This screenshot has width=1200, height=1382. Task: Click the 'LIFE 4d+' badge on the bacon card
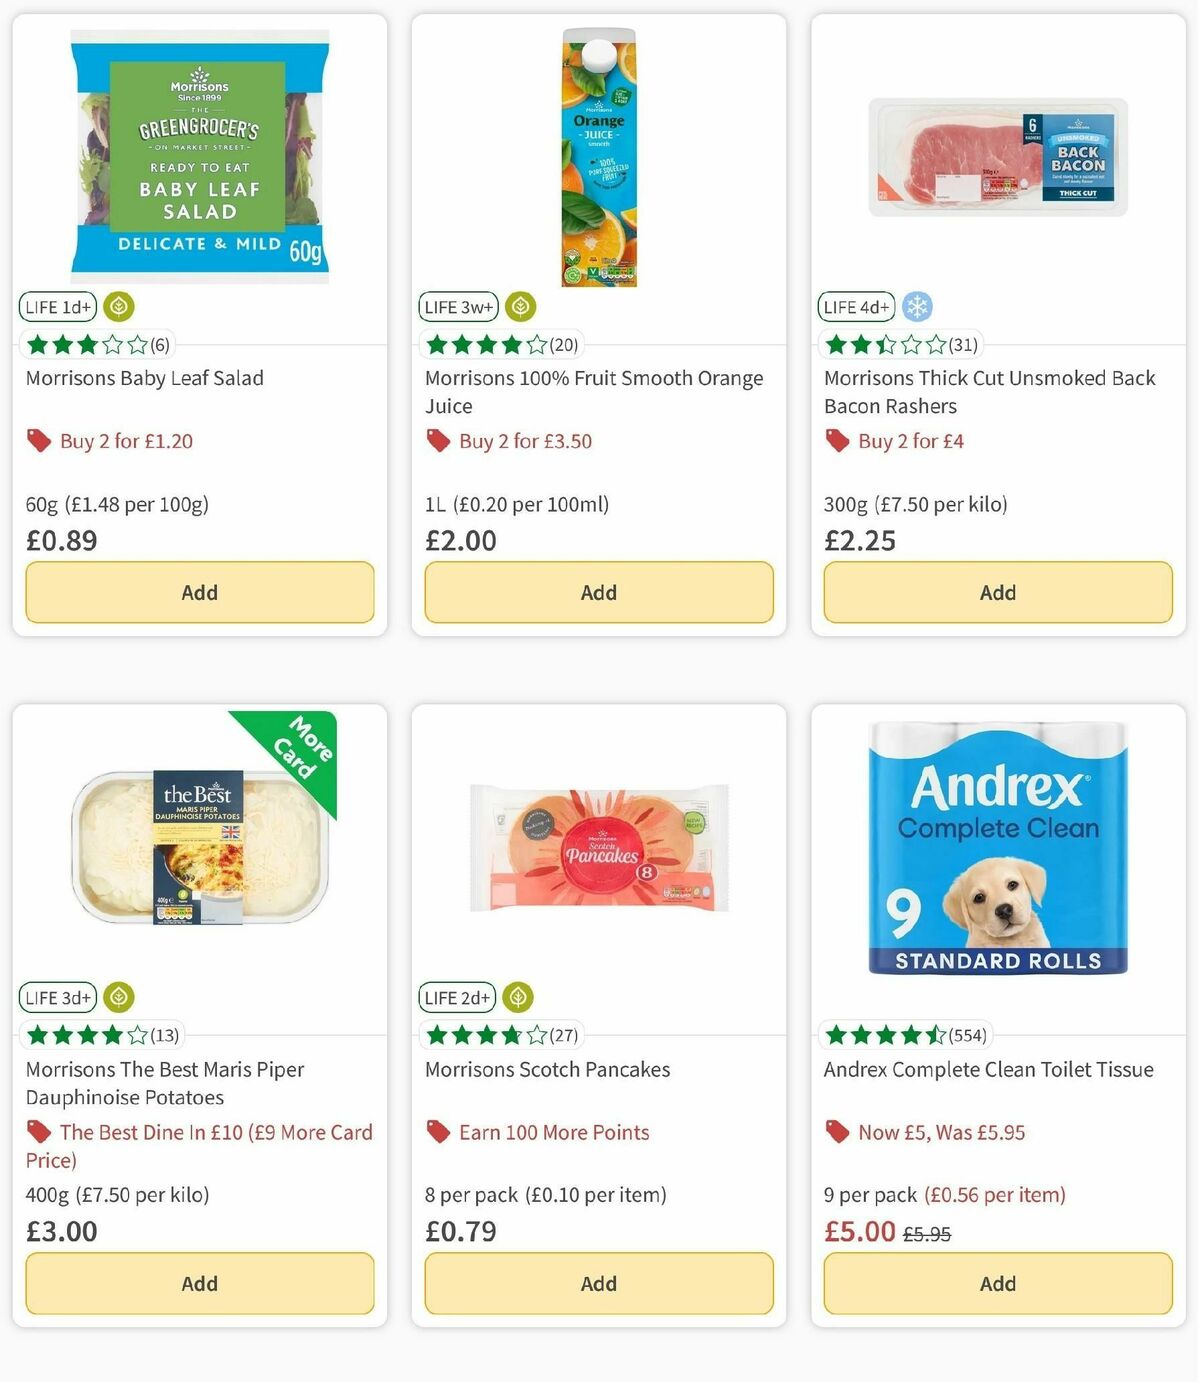point(856,307)
